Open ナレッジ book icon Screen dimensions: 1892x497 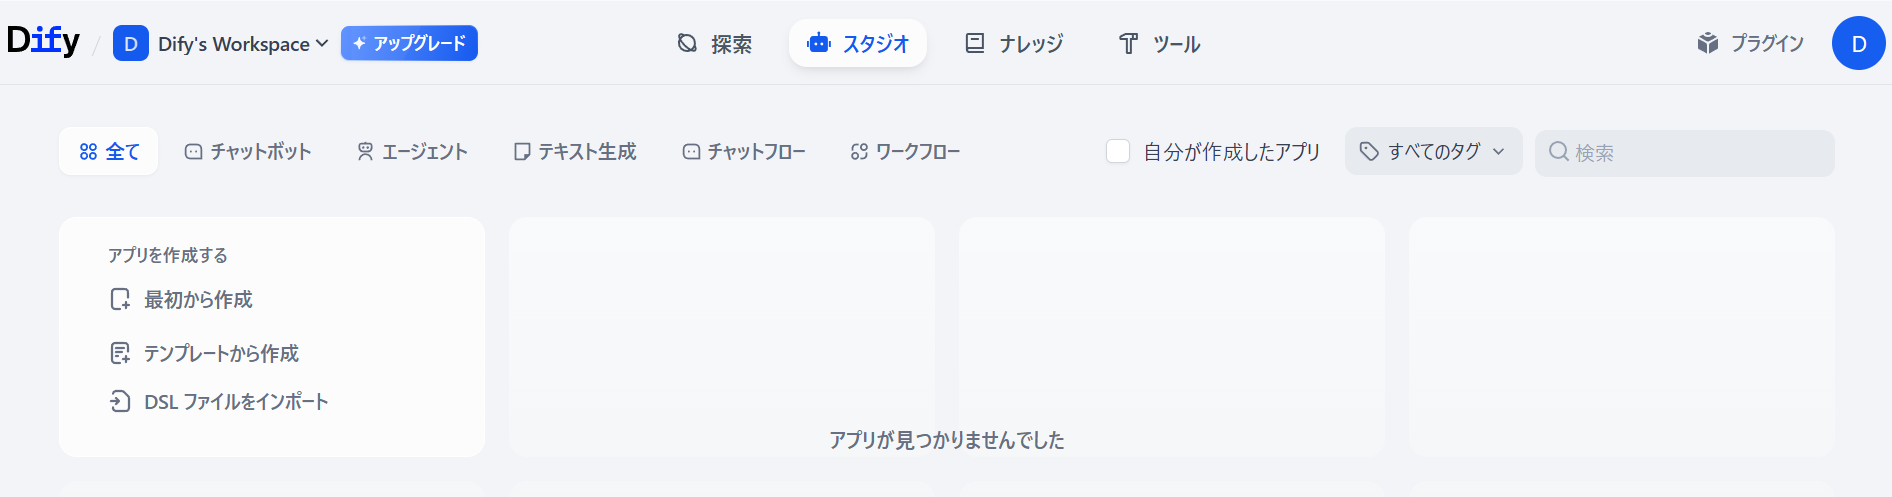(x=975, y=43)
